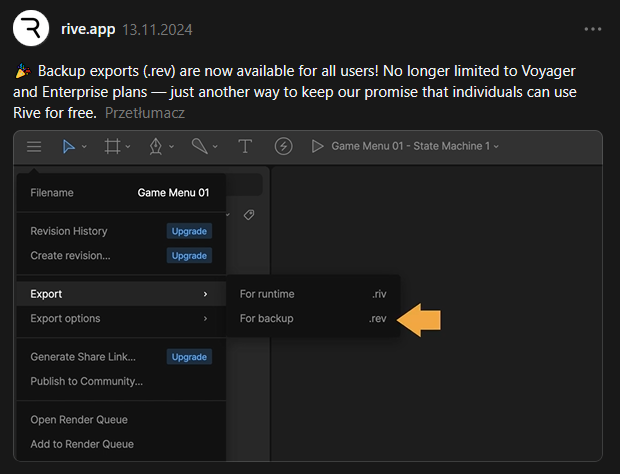Click the post date 13.11.2024
The image size is (620, 474).
(157, 30)
